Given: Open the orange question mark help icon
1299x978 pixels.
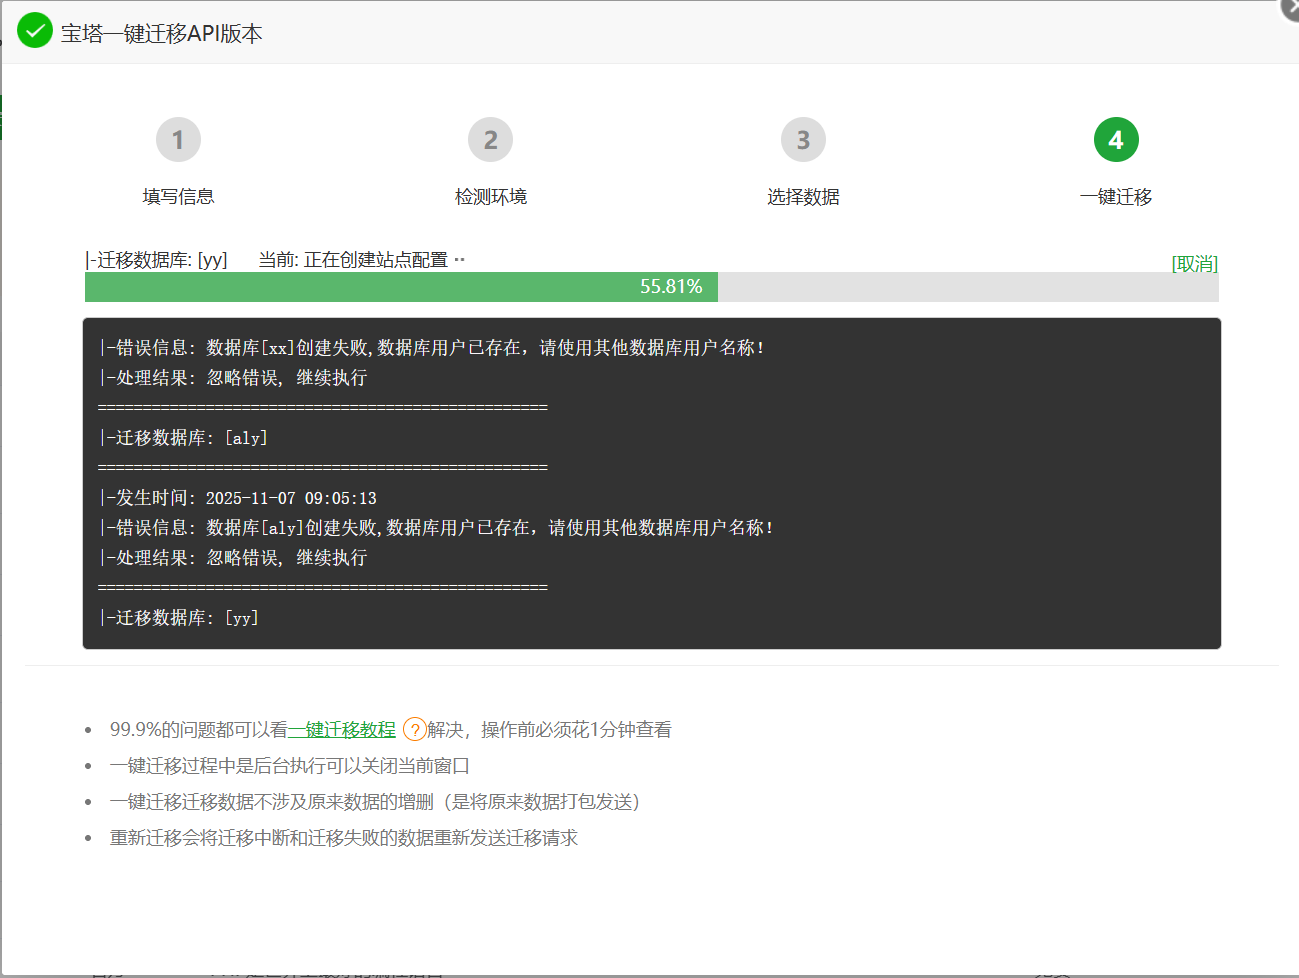Looking at the screenshot, I should [413, 729].
